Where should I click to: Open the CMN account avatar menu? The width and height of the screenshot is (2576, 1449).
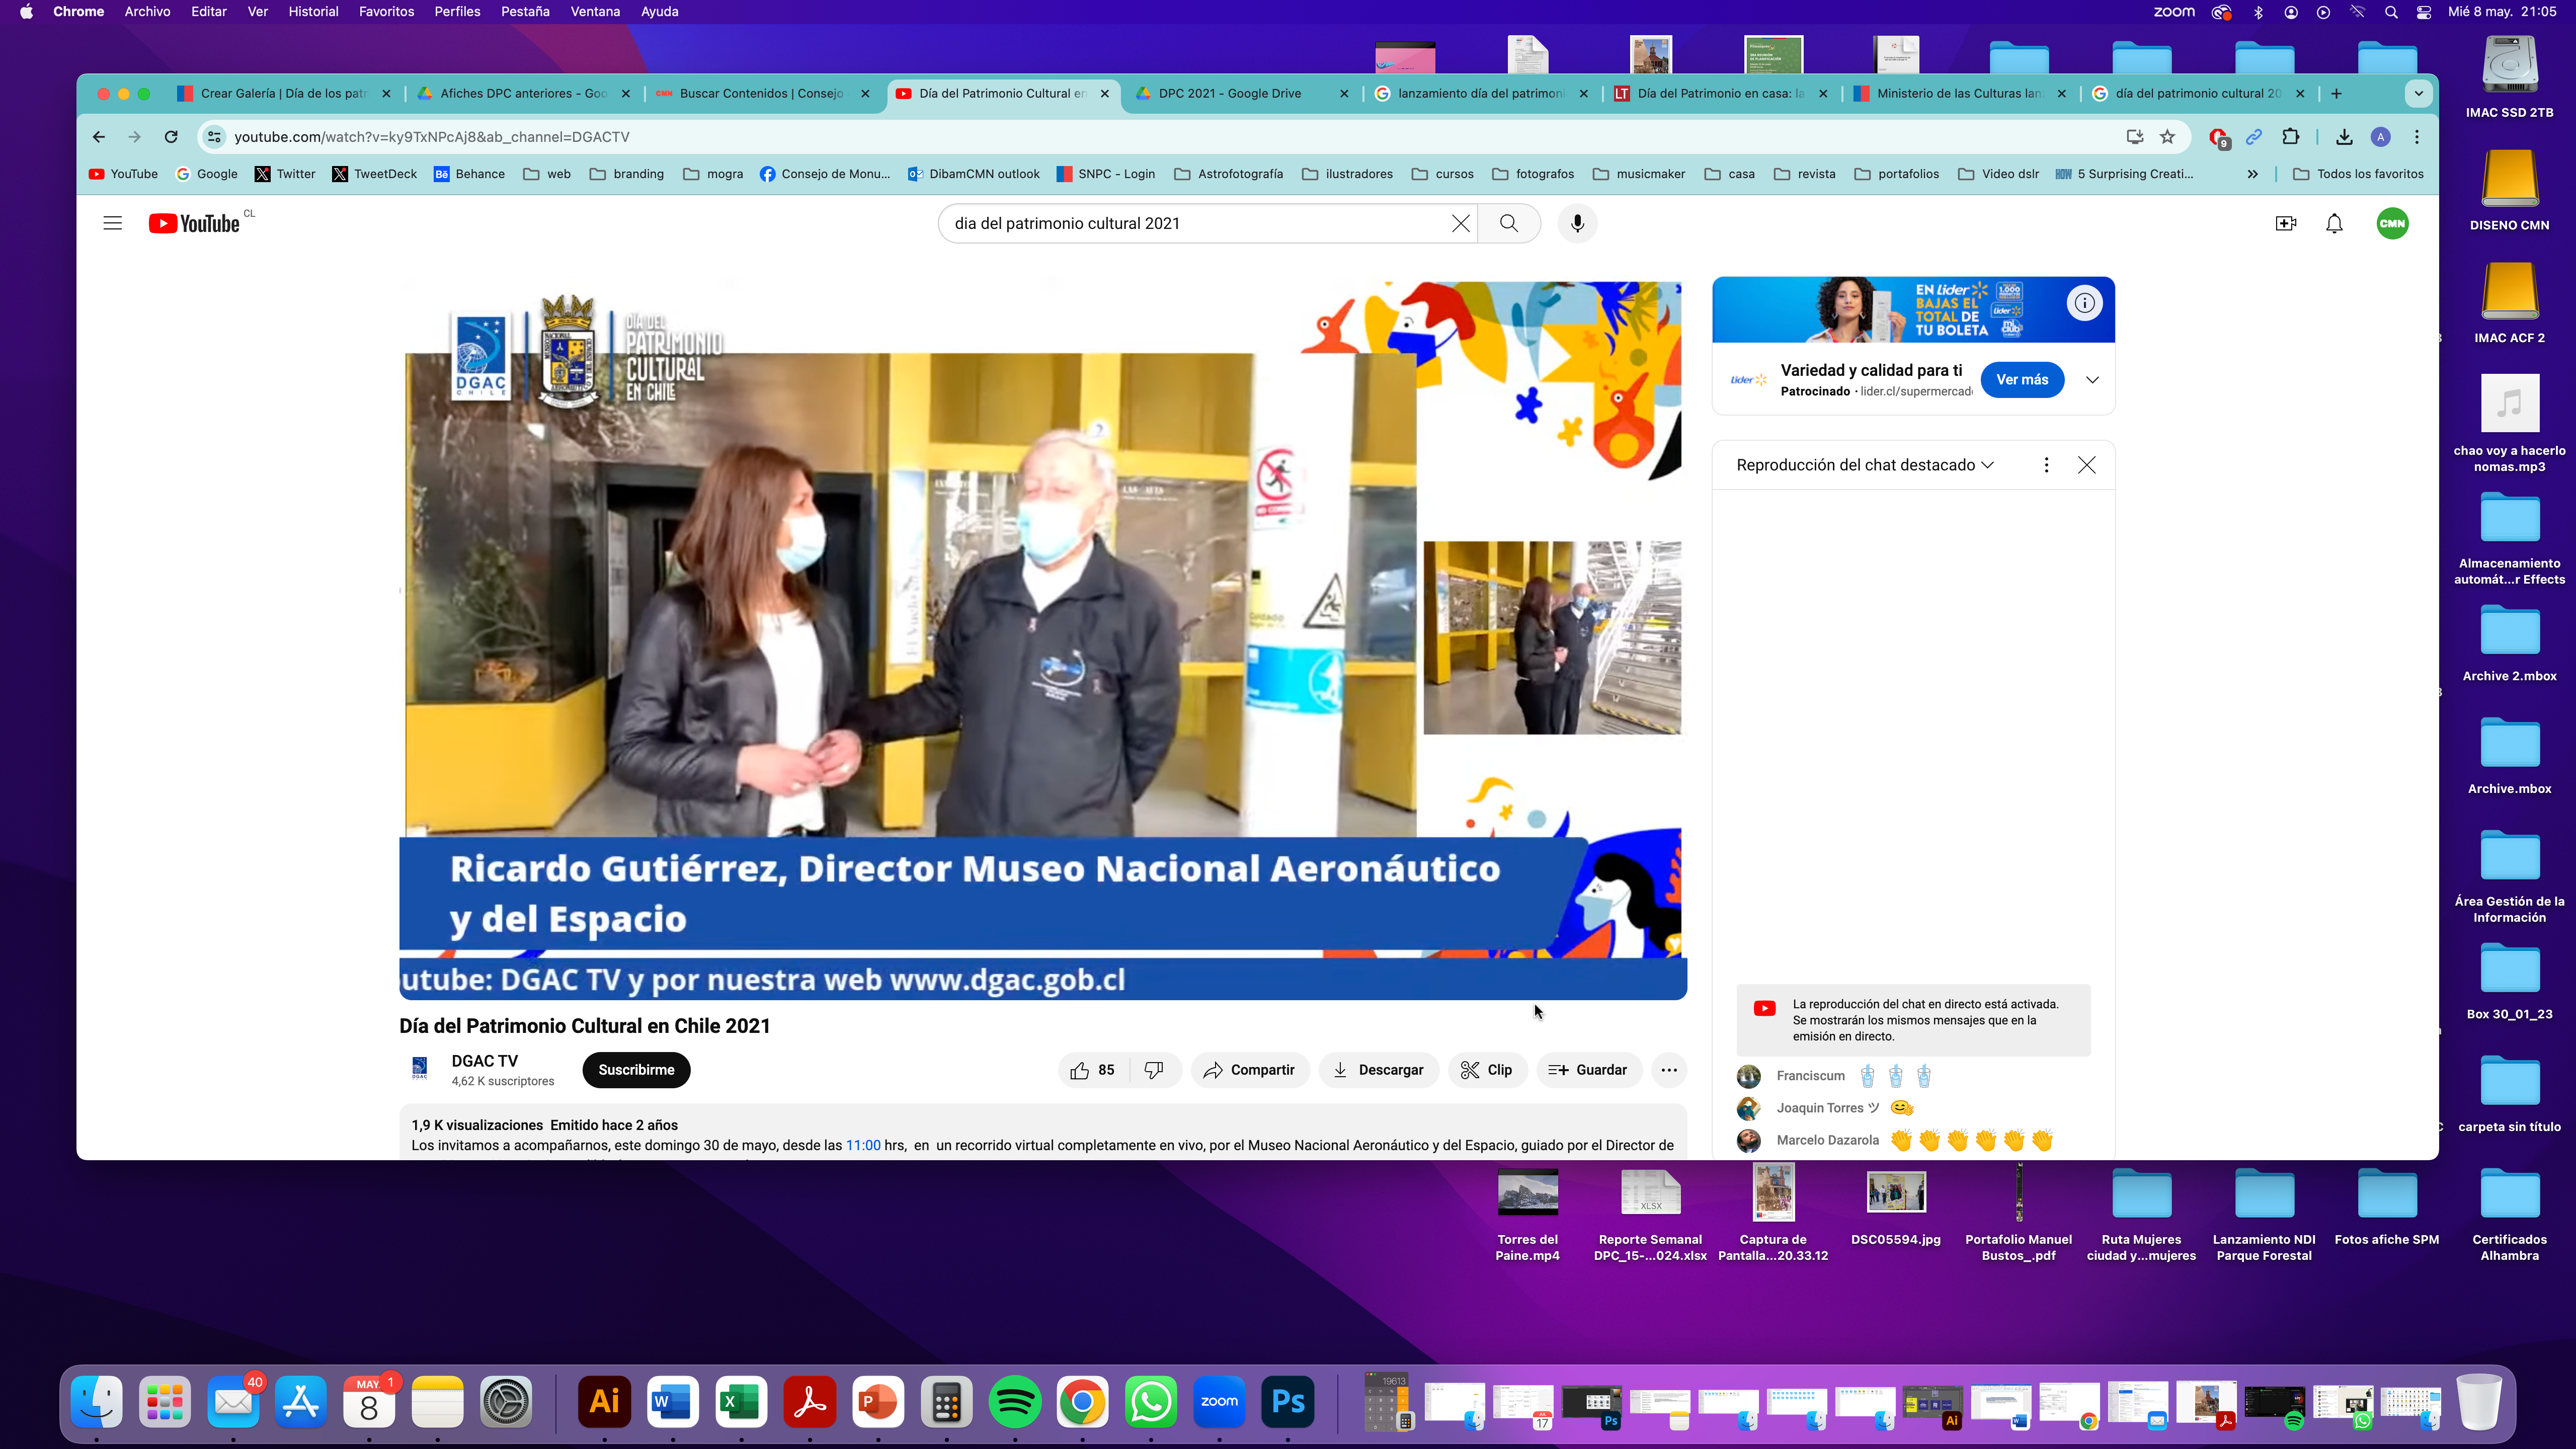pyautogui.click(x=2392, y=223)
